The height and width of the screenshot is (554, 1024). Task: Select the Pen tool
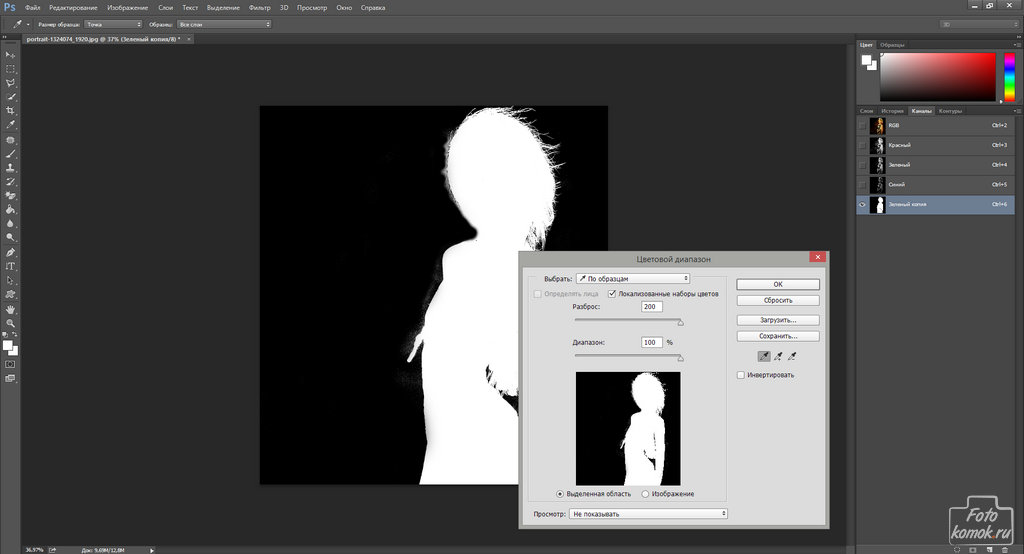[x=10, y=252]
